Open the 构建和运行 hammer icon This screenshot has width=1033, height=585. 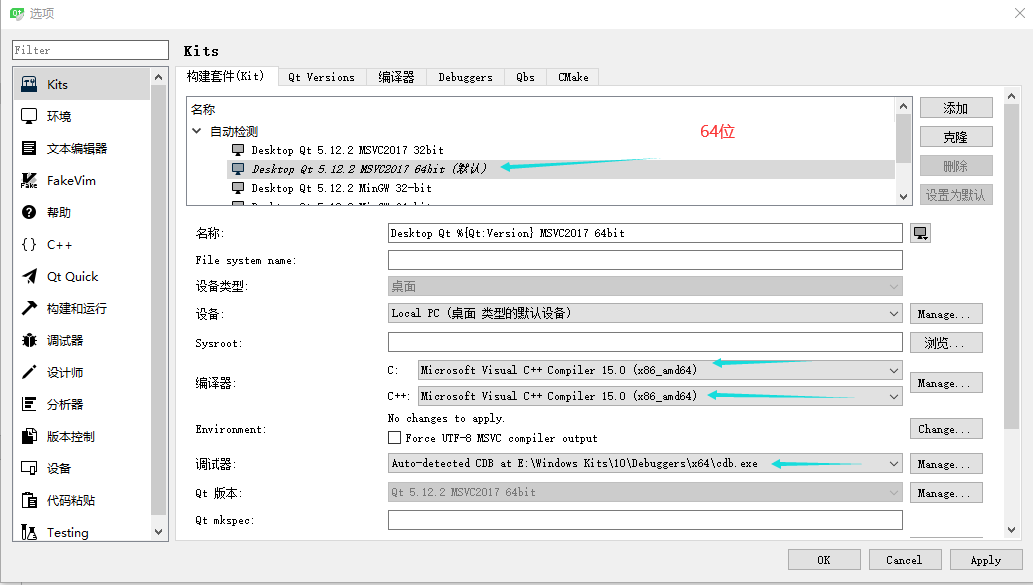29,308
